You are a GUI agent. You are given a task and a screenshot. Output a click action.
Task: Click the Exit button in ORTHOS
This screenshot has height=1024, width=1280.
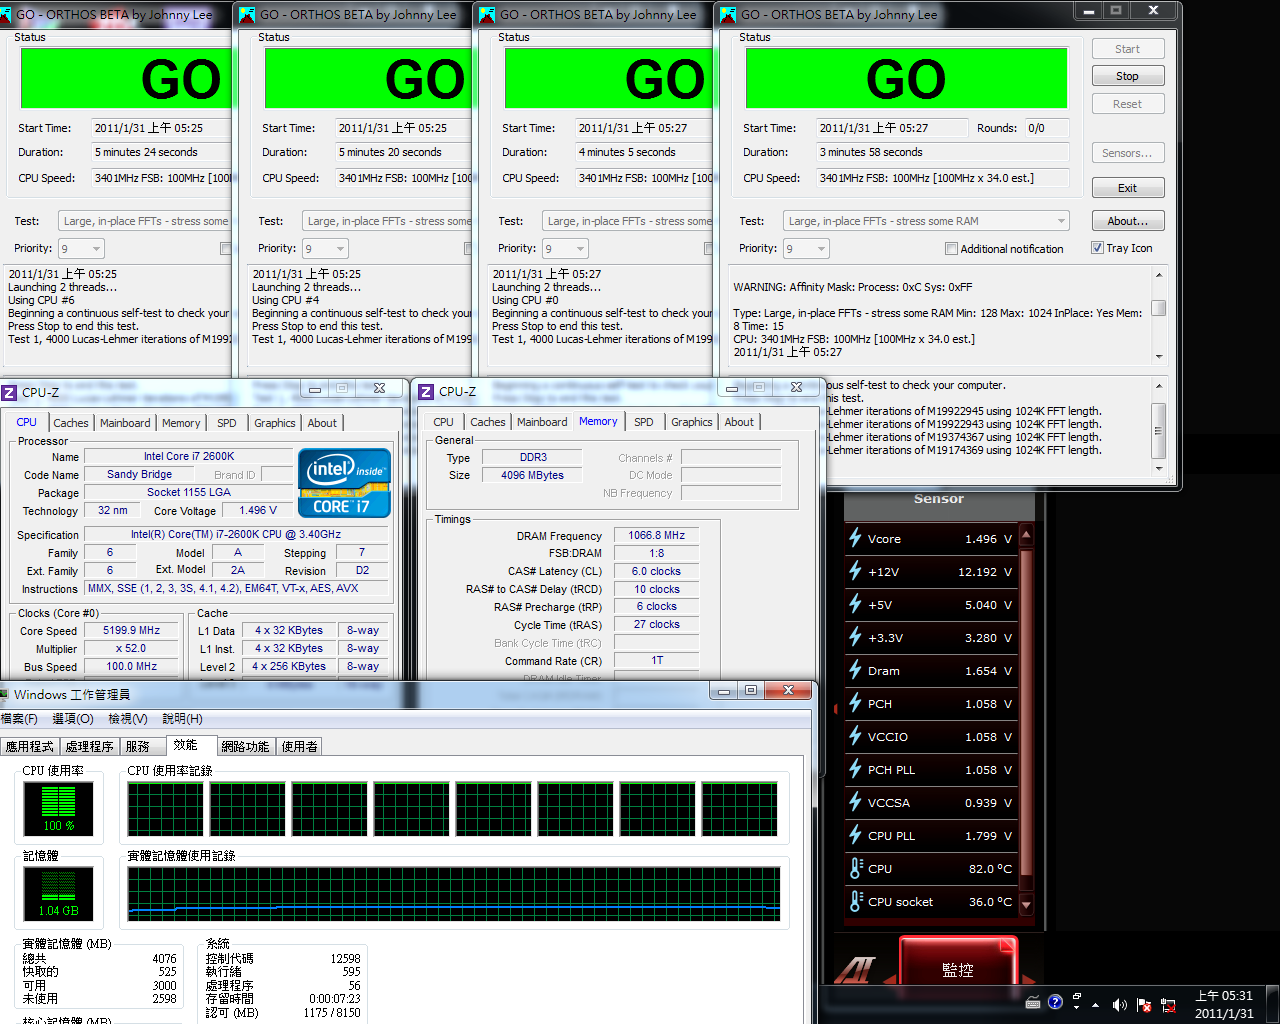[1127, 188]
